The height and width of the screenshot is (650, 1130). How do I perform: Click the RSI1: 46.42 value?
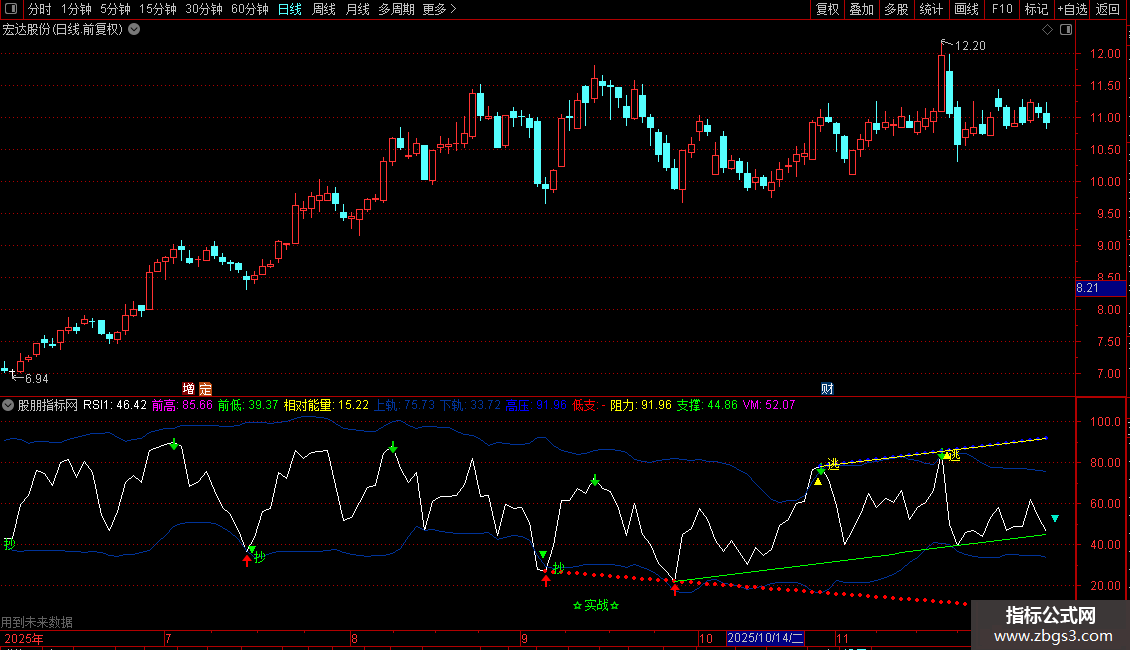pyautogui.click(x=115, y=405)
